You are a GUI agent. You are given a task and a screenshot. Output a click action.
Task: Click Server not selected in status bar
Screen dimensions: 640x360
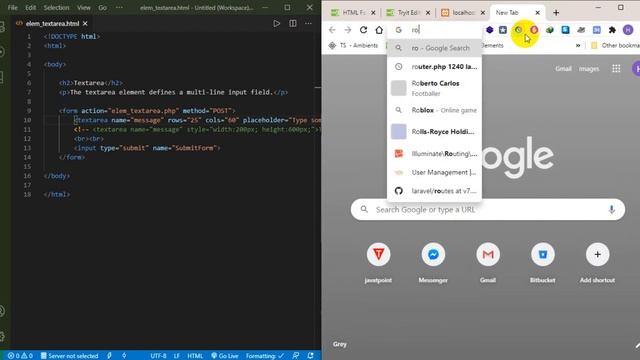[x=69, y=356]
